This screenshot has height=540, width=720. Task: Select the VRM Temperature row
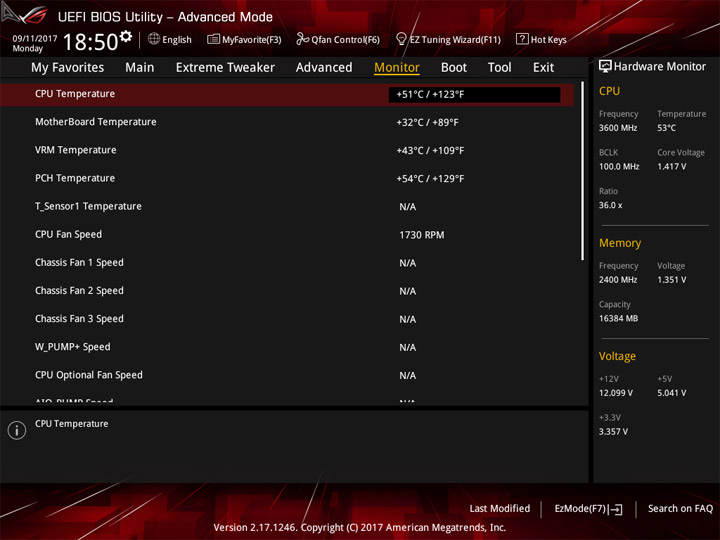pos(287,150)
